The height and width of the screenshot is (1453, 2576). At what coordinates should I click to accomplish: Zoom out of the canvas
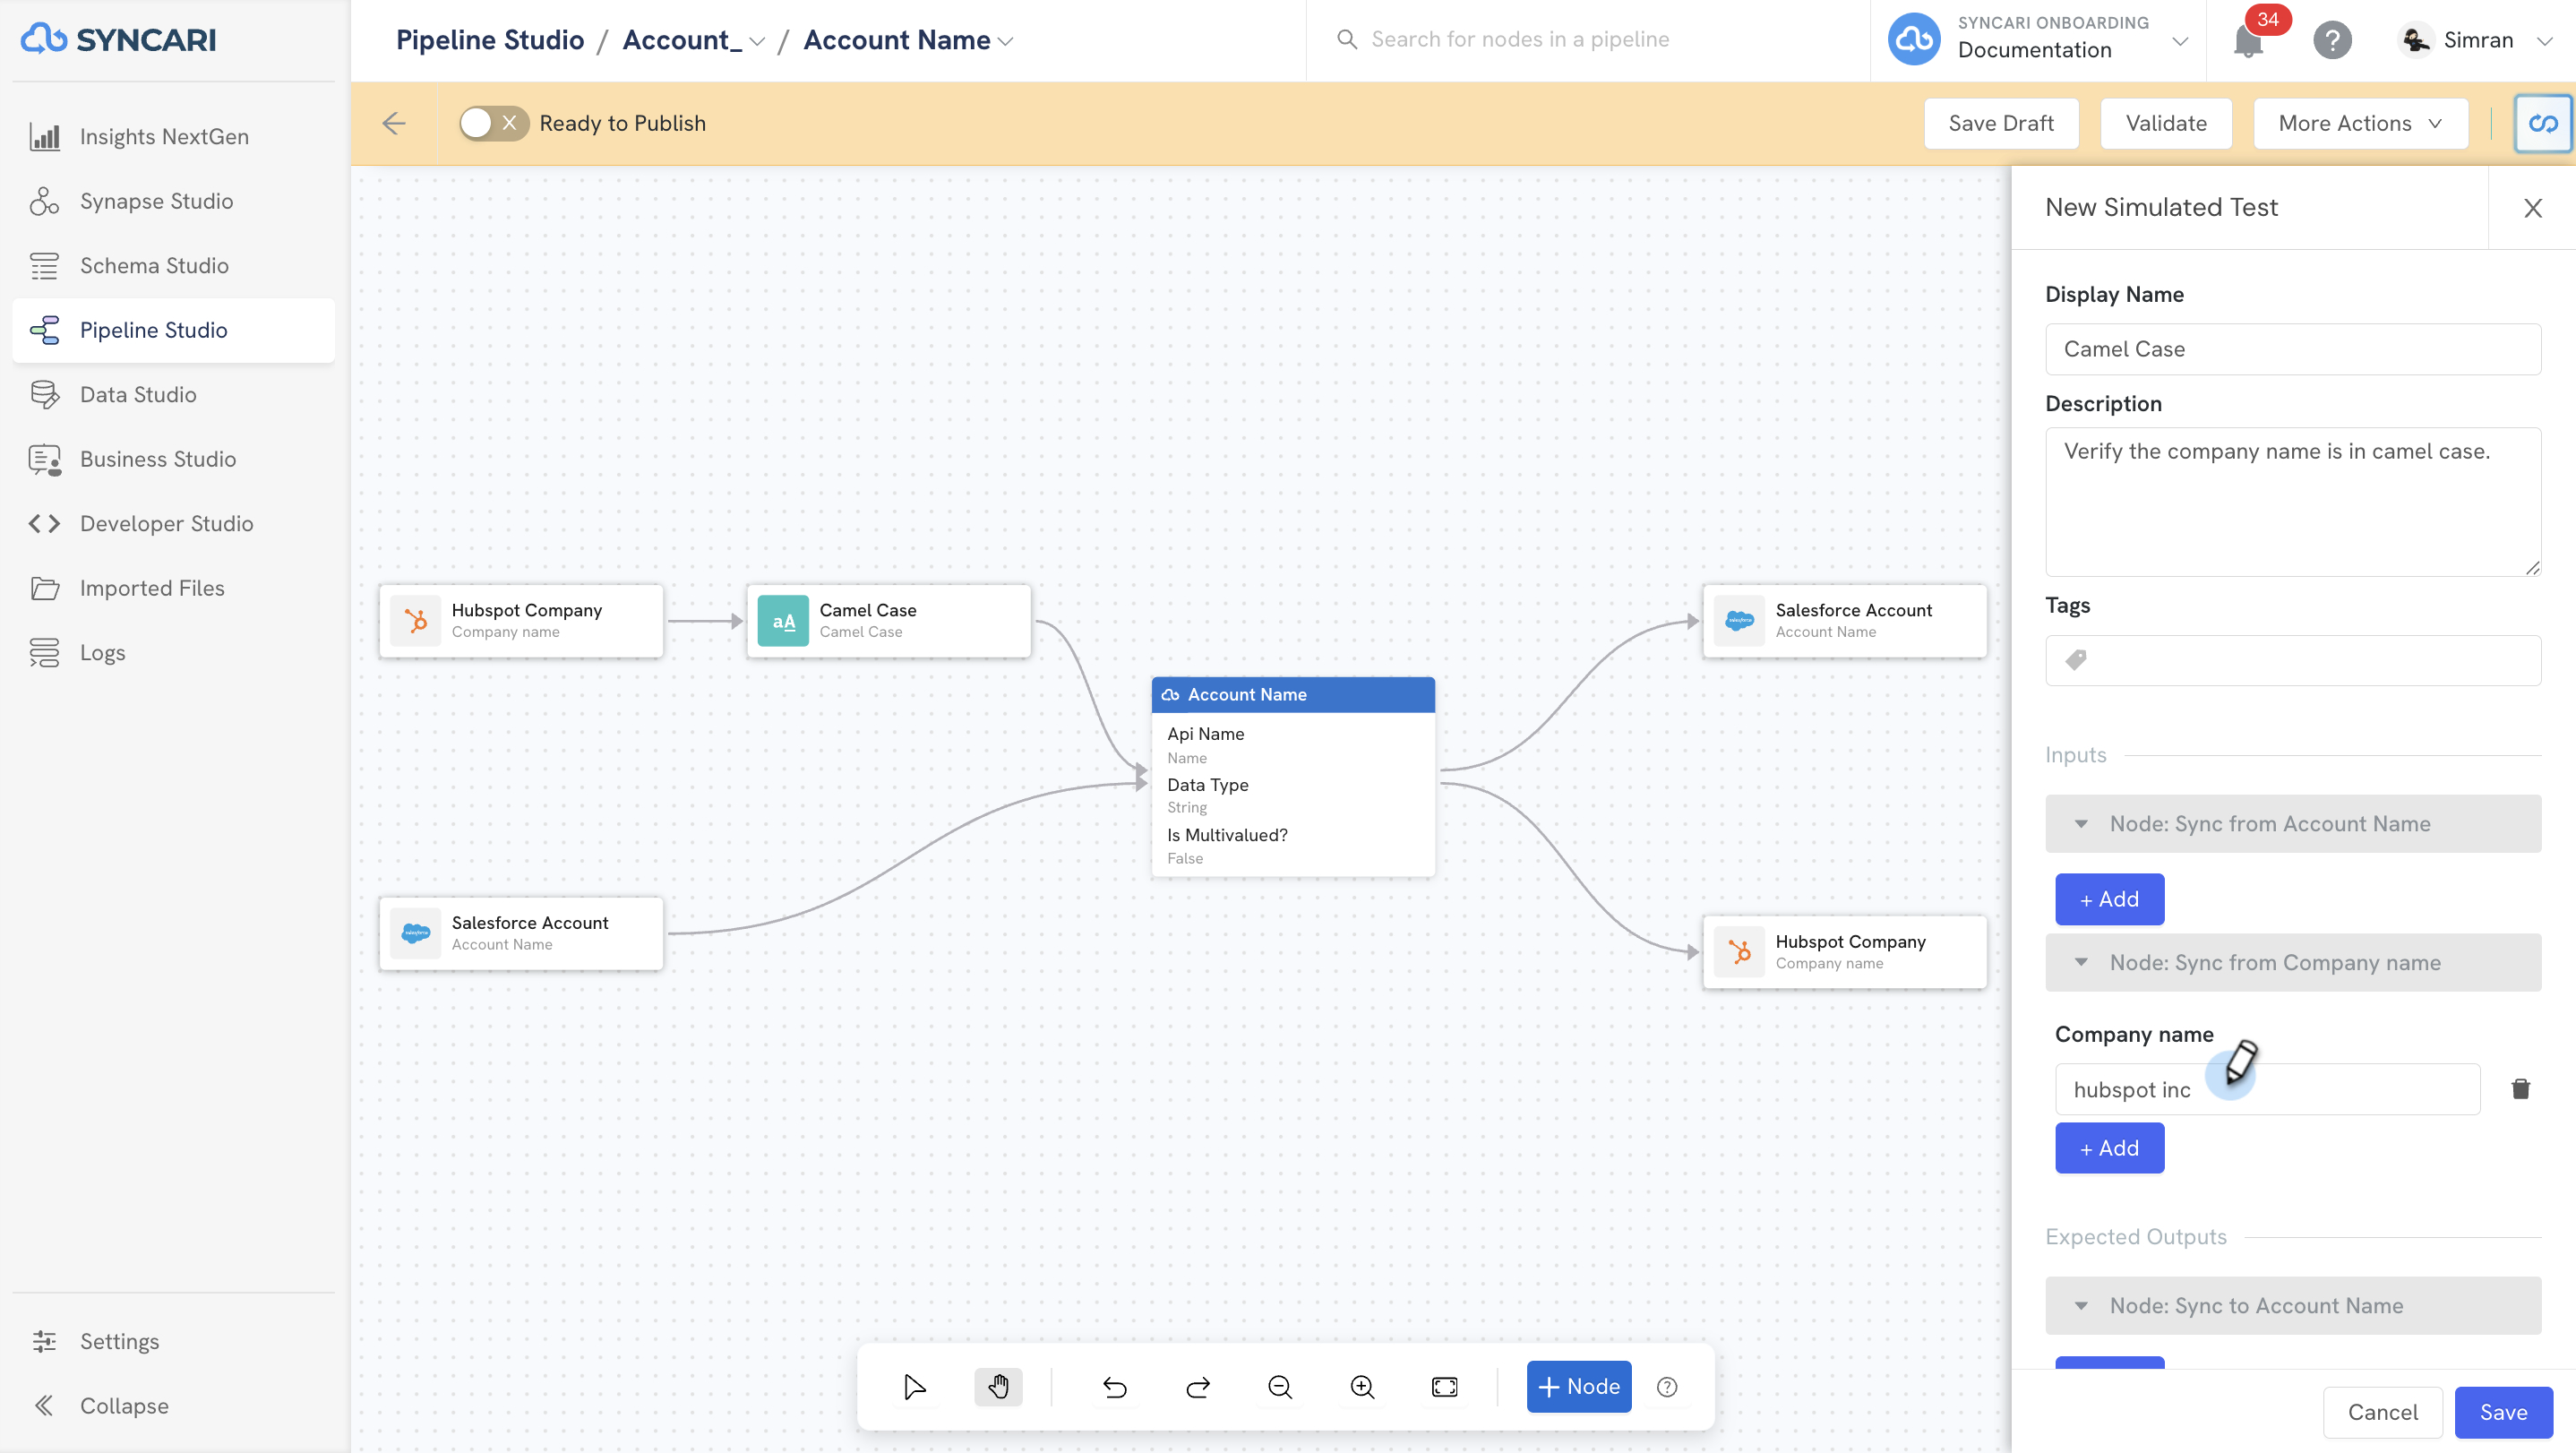click(1280, 1387)
